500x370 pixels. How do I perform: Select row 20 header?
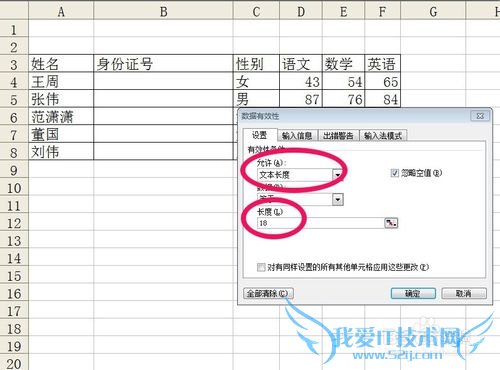tap(14, 363)
